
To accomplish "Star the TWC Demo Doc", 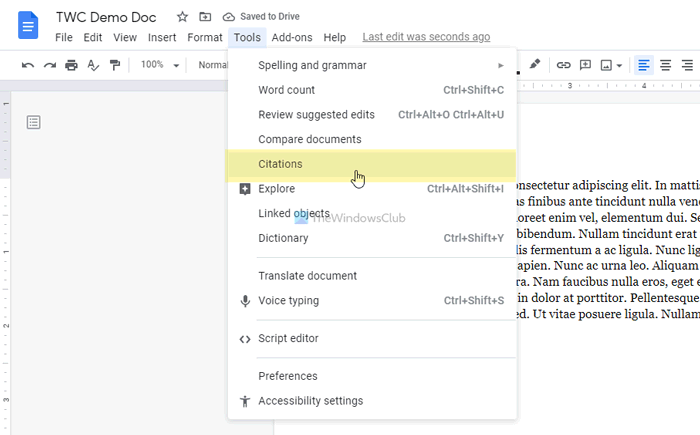I will click(x=182, y=17).
